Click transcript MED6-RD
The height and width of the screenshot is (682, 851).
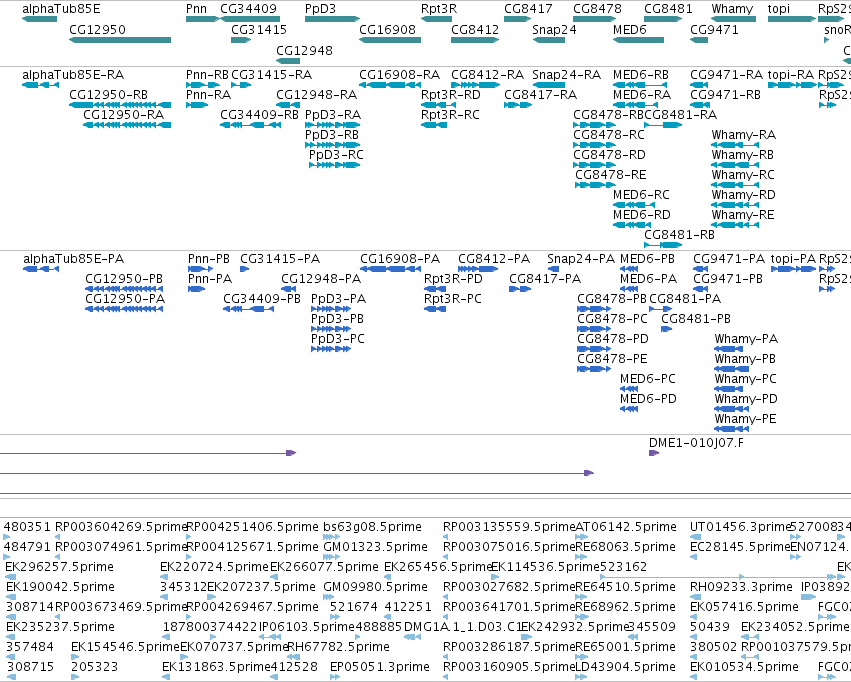[642, 215]
